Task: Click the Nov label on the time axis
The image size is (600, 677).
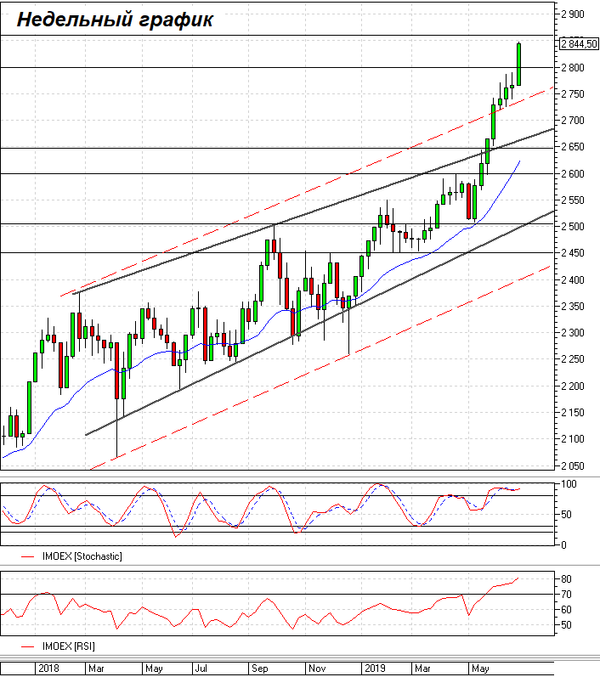Action: point(317,668)
